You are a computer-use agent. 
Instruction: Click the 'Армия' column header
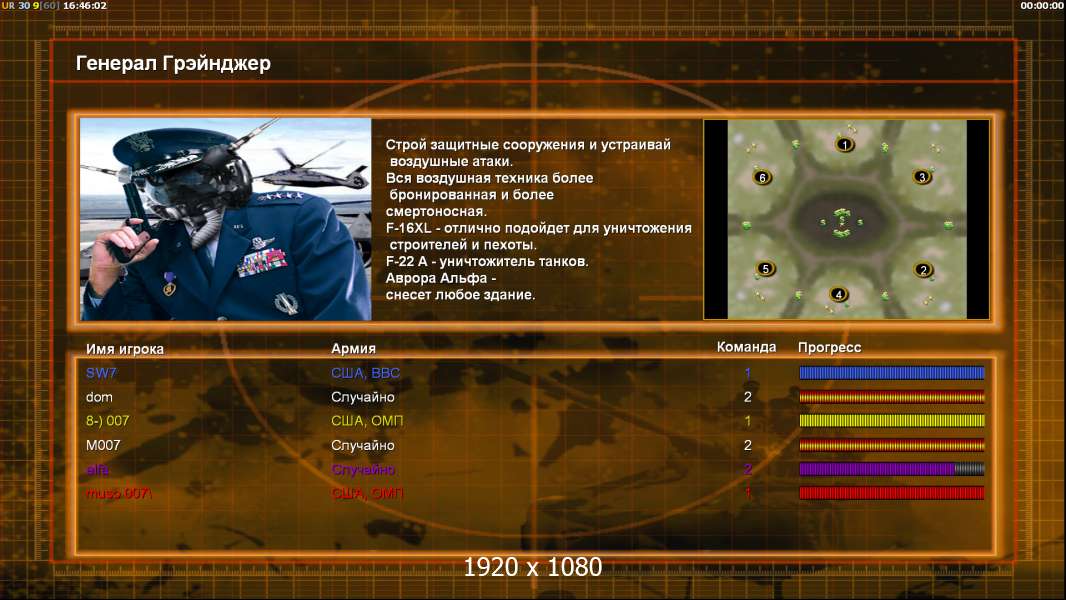coord(354,349)
